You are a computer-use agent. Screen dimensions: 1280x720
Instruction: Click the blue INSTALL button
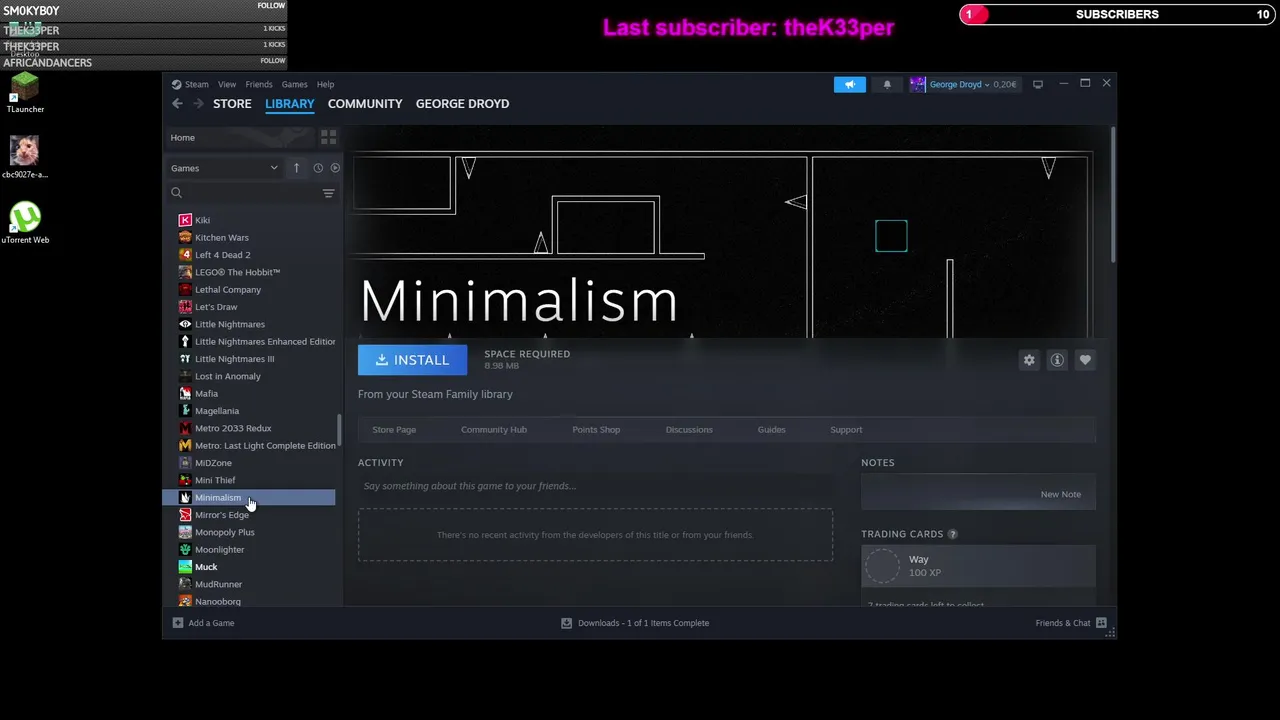412,360
